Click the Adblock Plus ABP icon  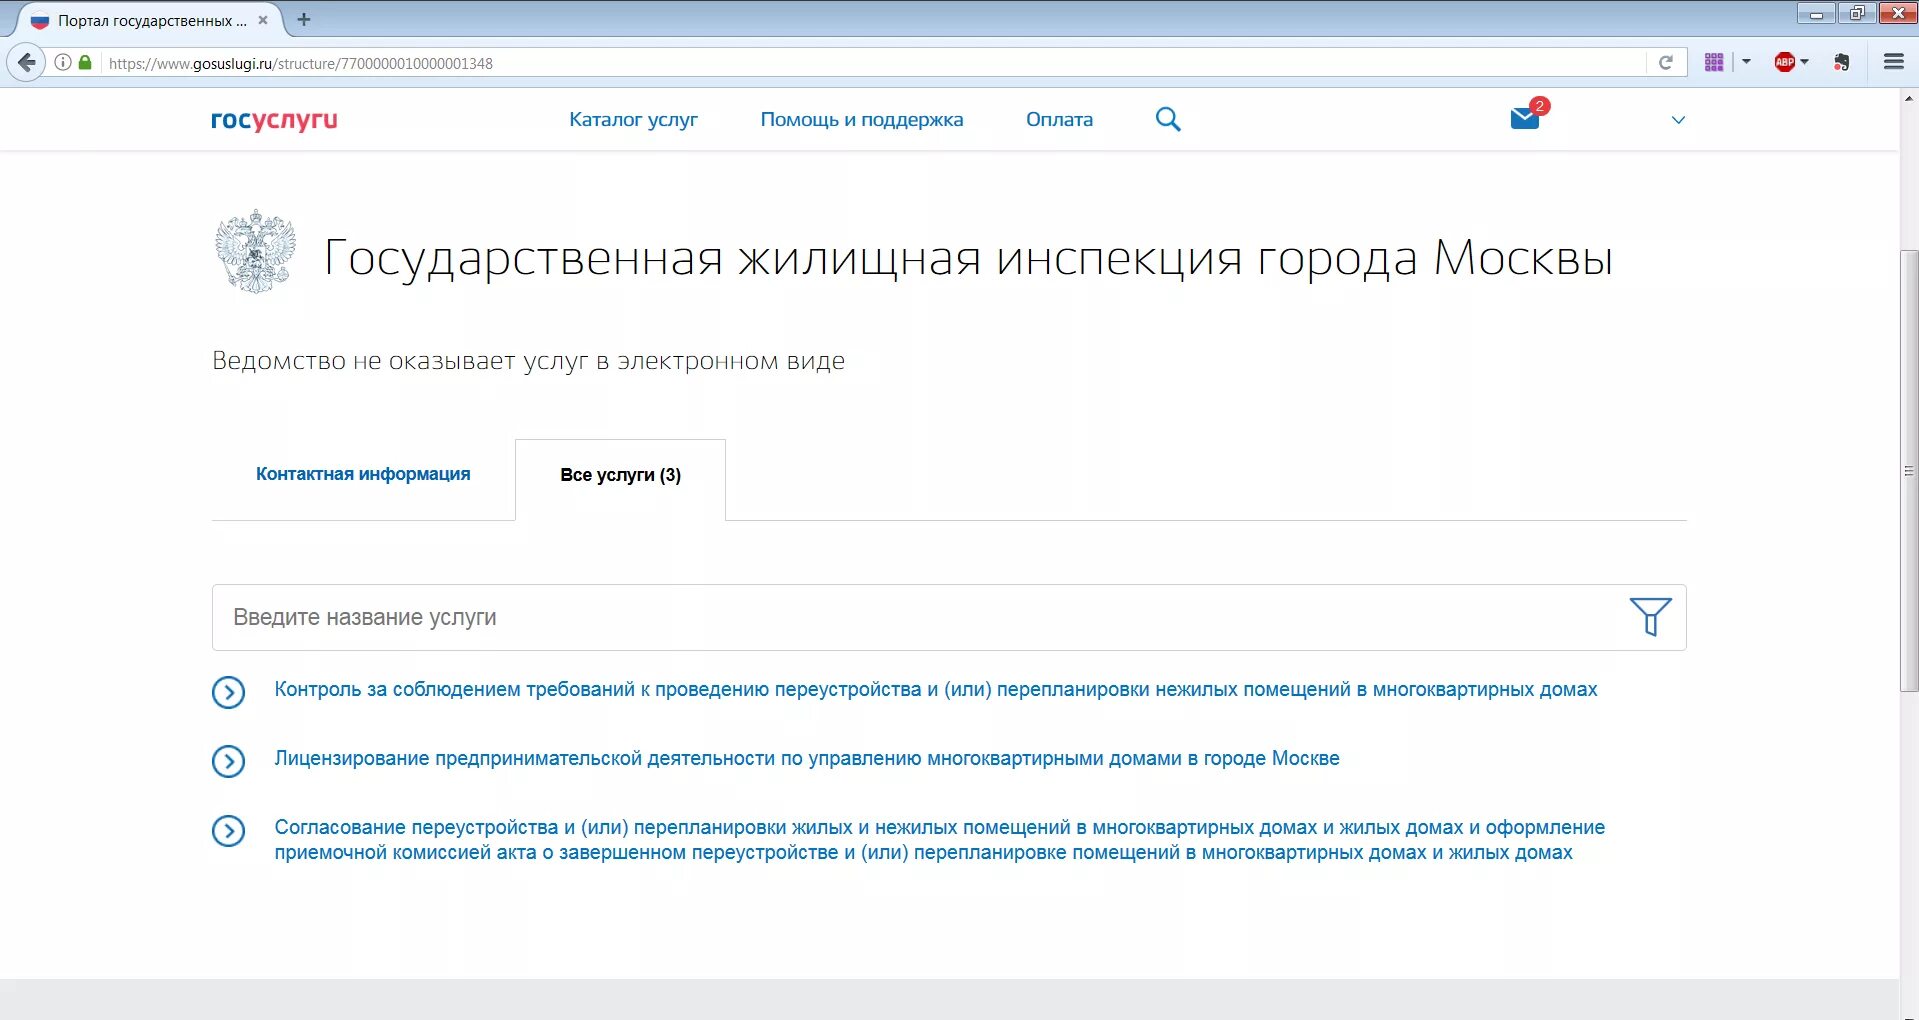[1784, 62]
